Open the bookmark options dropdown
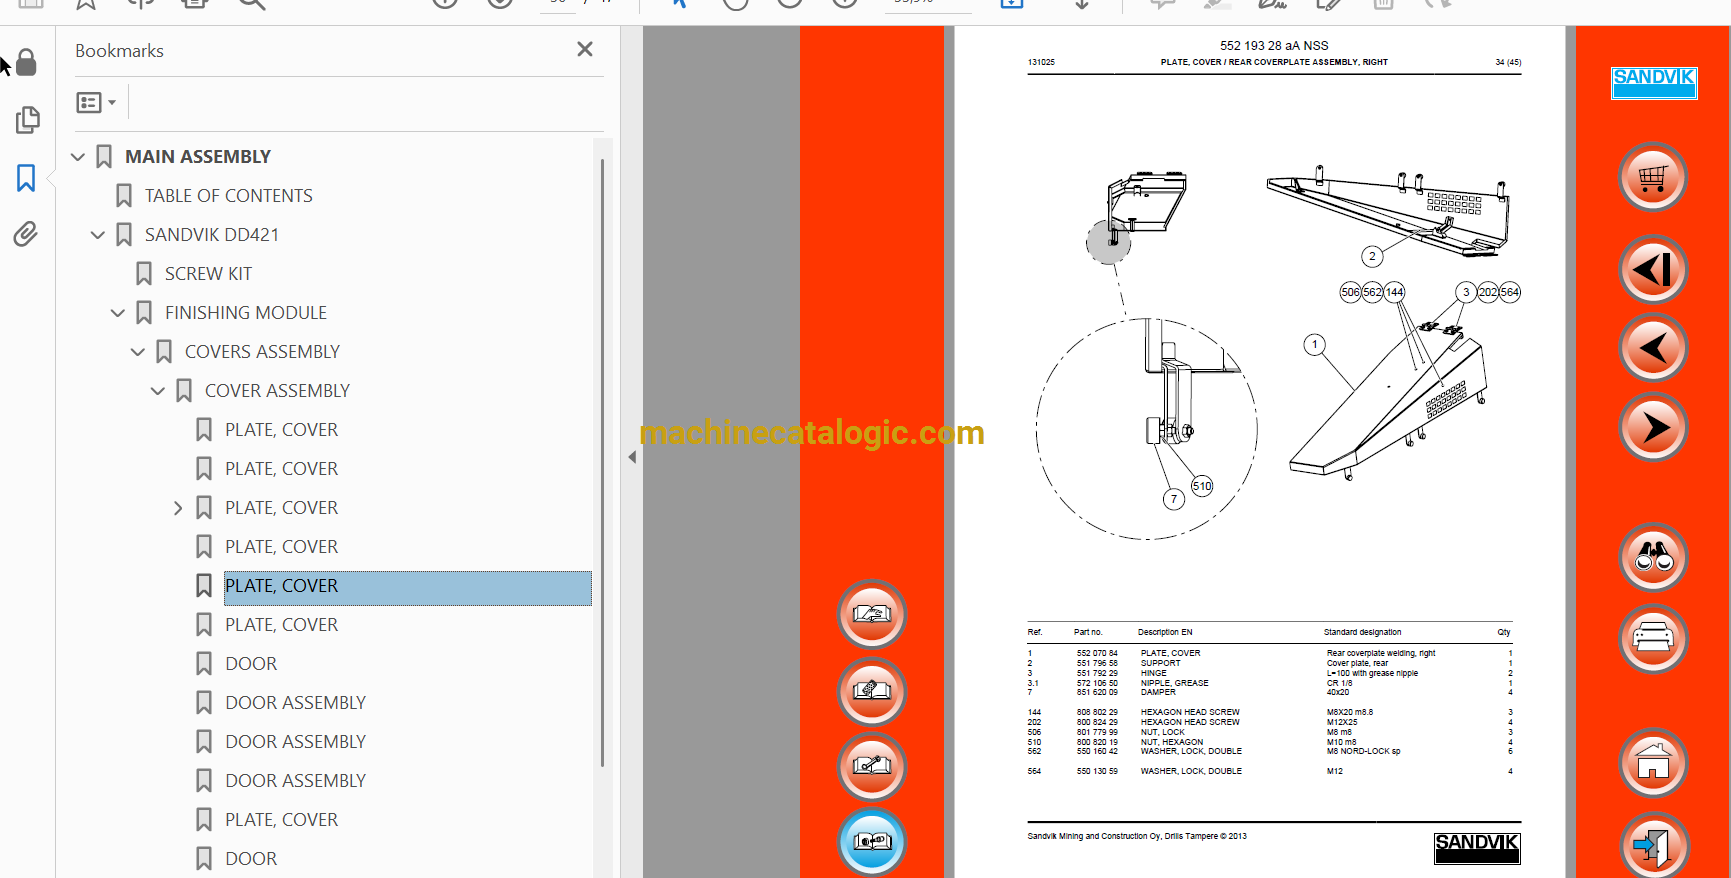Image resolution: width=1731 pixels, height=878 pixels. coord(96,102)
